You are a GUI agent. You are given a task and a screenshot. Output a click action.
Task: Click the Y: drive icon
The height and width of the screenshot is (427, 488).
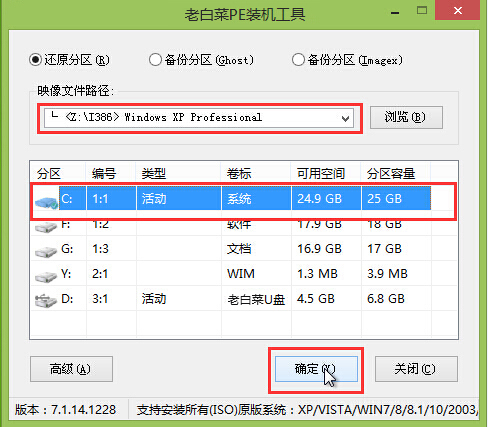(46, 277)
